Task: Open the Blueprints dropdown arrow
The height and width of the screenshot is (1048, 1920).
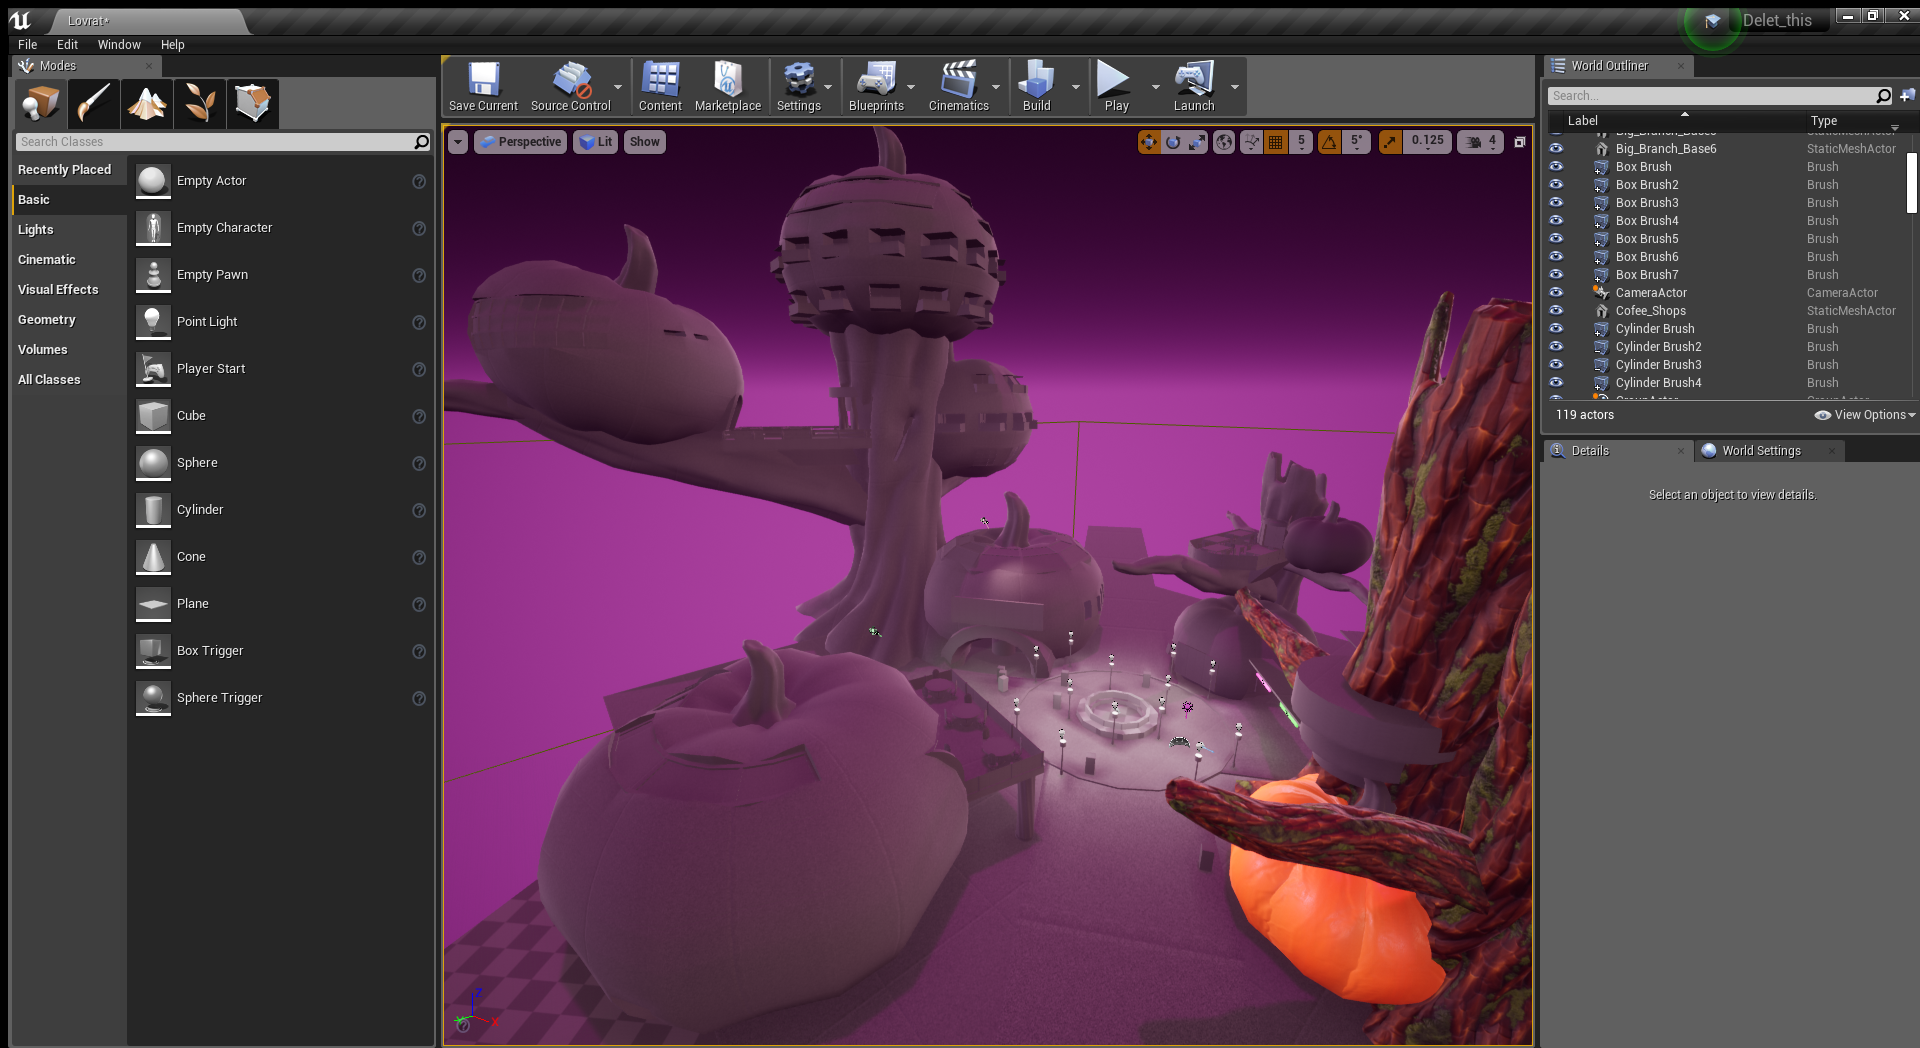Action: click(x=911, y=87)
